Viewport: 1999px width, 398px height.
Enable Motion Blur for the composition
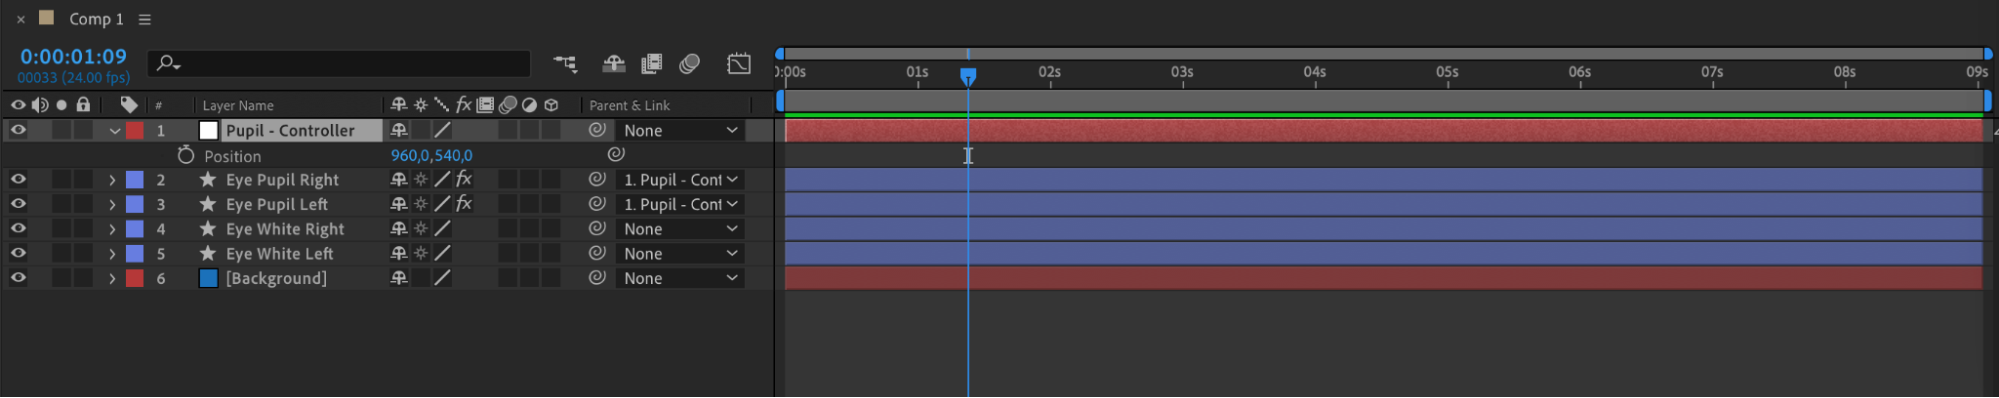[x=689, y=64]
